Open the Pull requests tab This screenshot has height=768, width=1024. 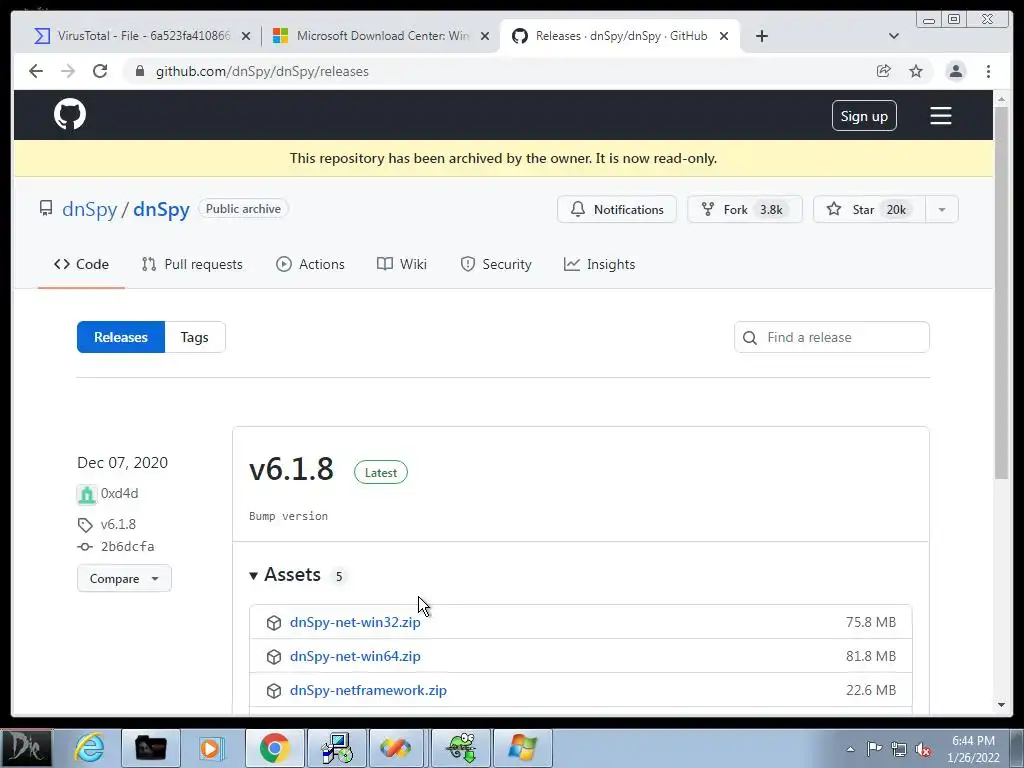[192, 264]
